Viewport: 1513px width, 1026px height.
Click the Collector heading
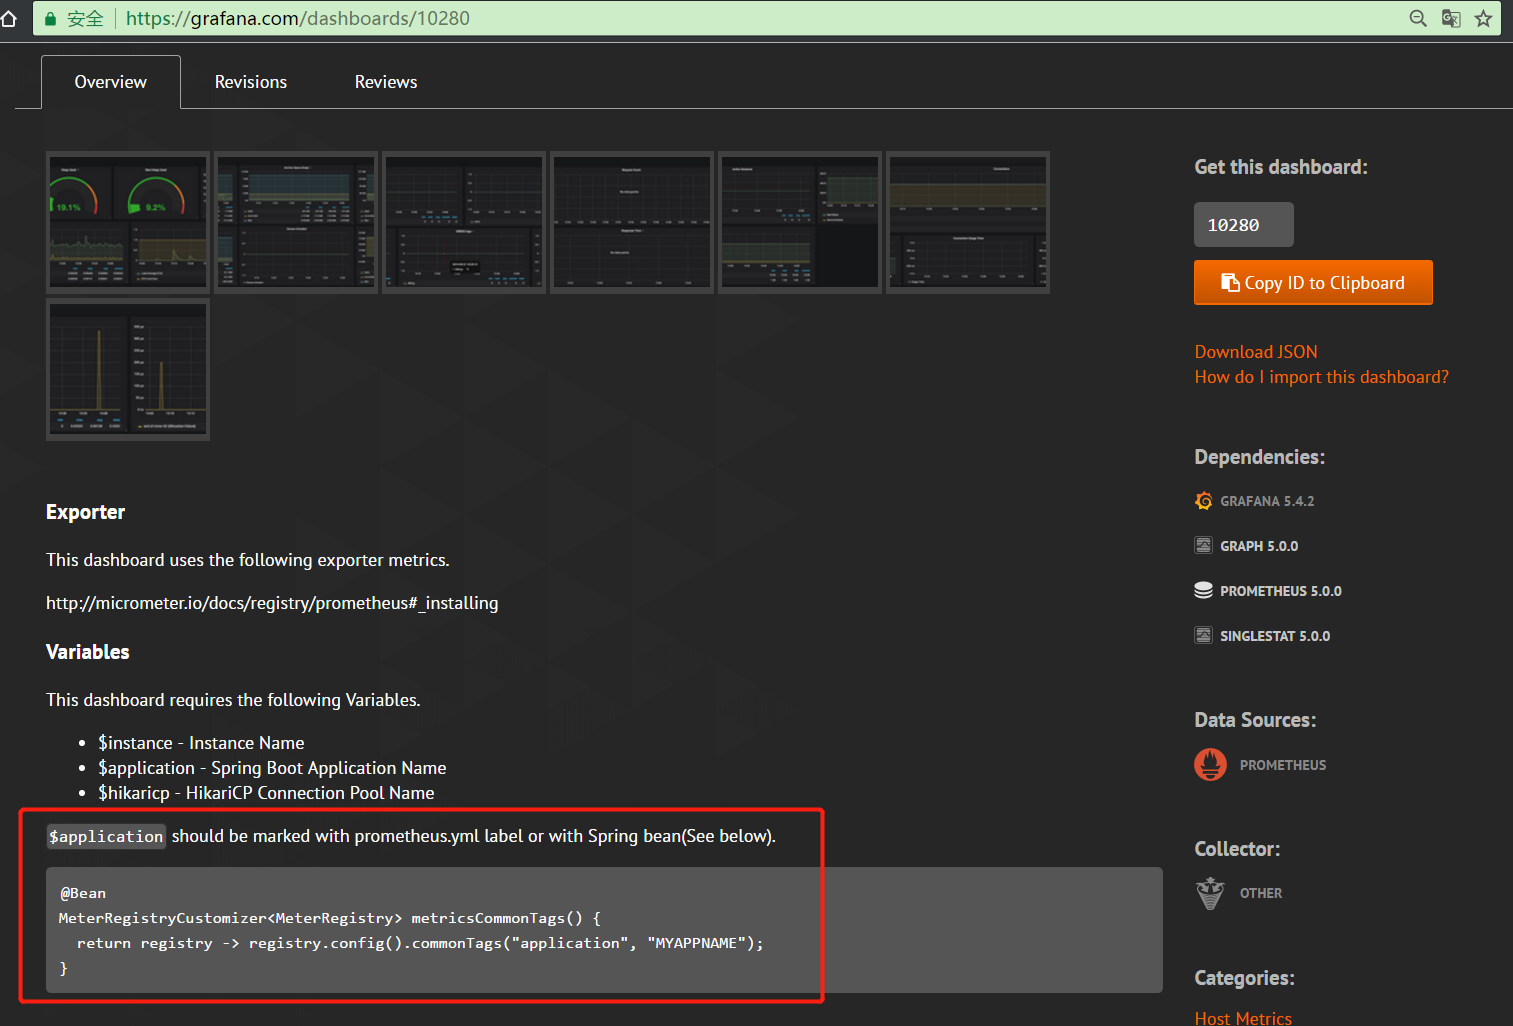(1237, 849)
